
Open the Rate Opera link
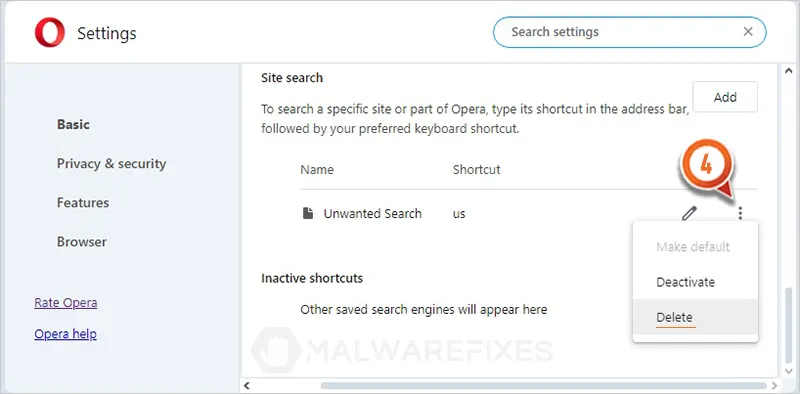click(66, 303)
